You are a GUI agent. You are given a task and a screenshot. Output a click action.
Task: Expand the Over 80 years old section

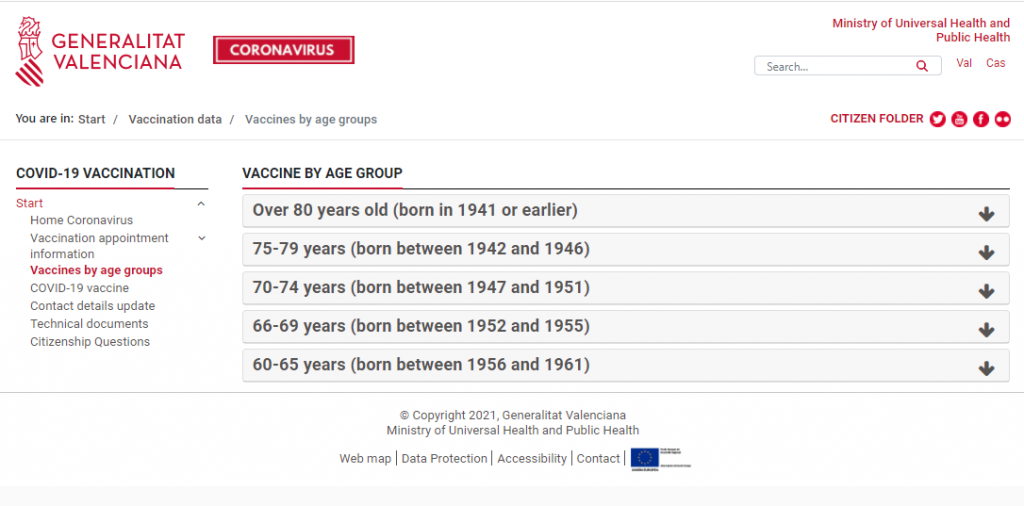pos(626,211)
